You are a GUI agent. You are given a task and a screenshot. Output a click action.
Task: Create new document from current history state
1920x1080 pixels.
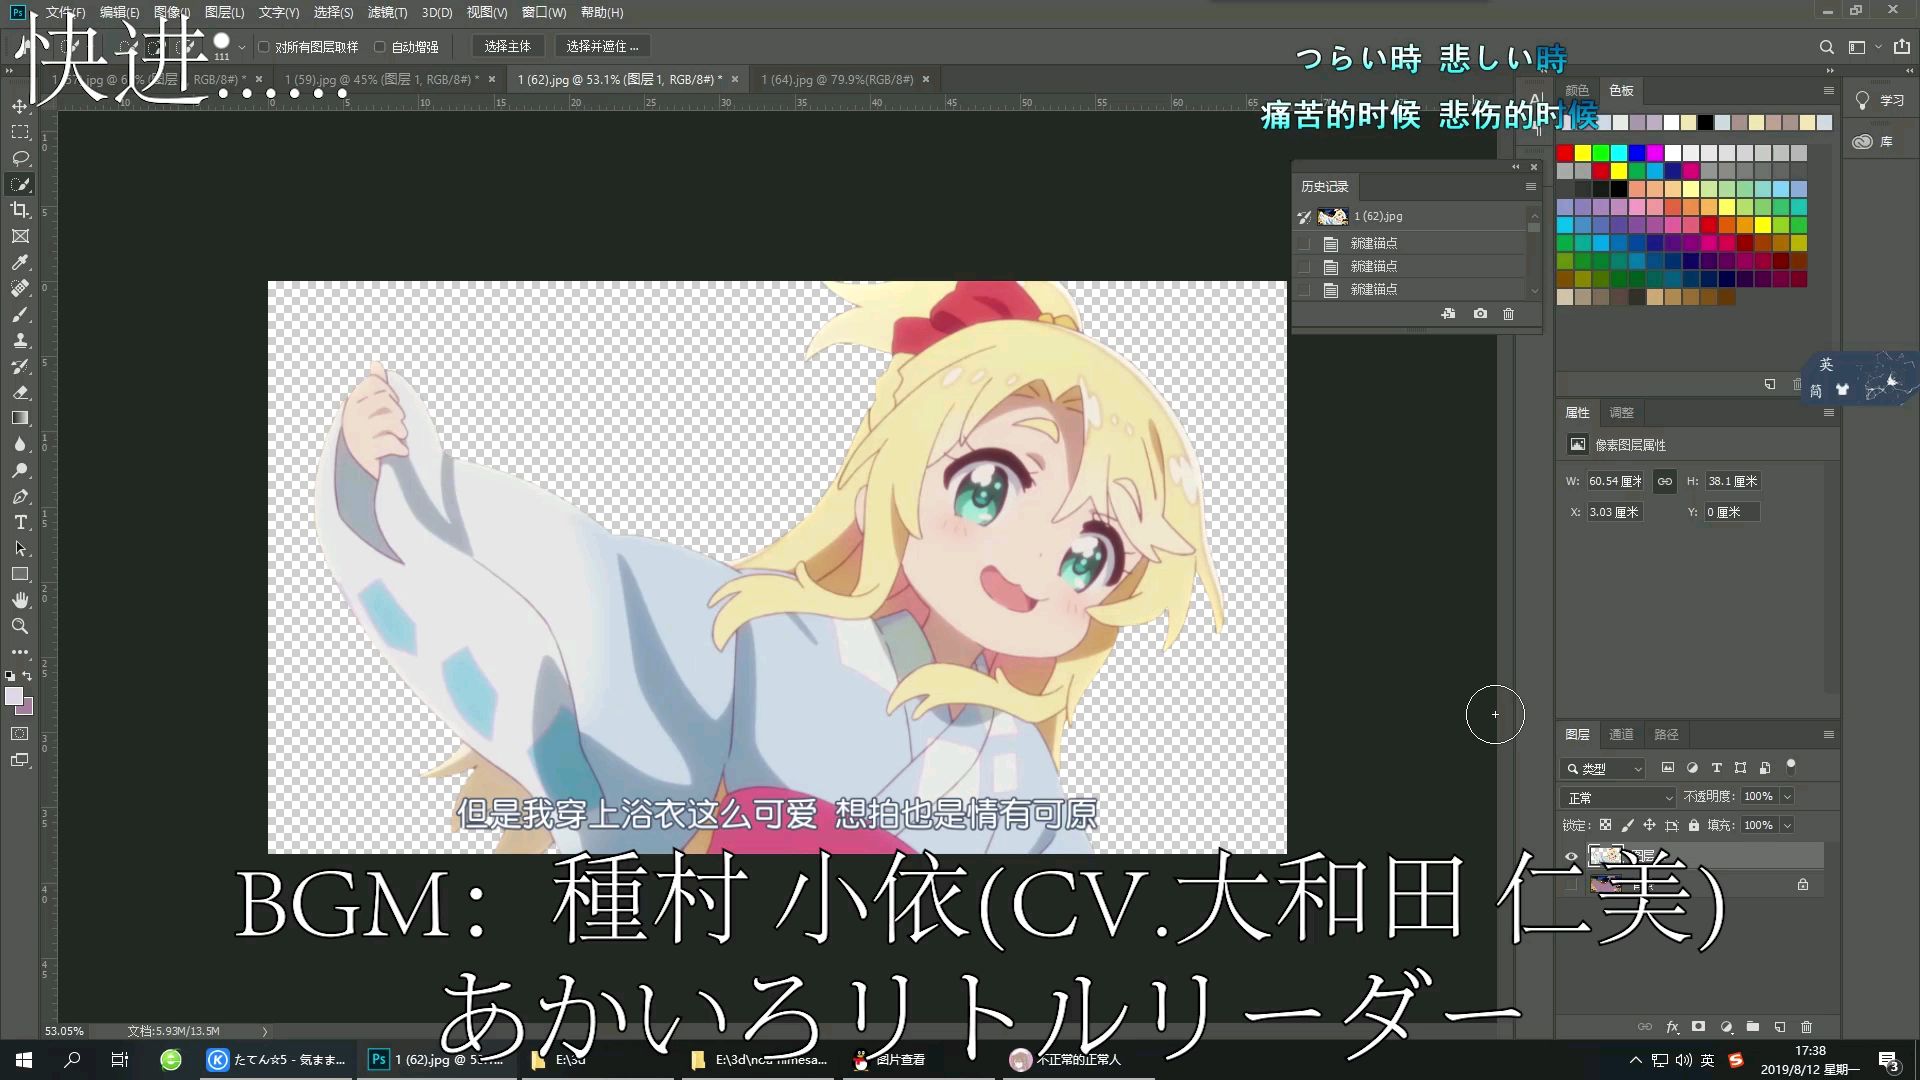tap(1448, 314)
